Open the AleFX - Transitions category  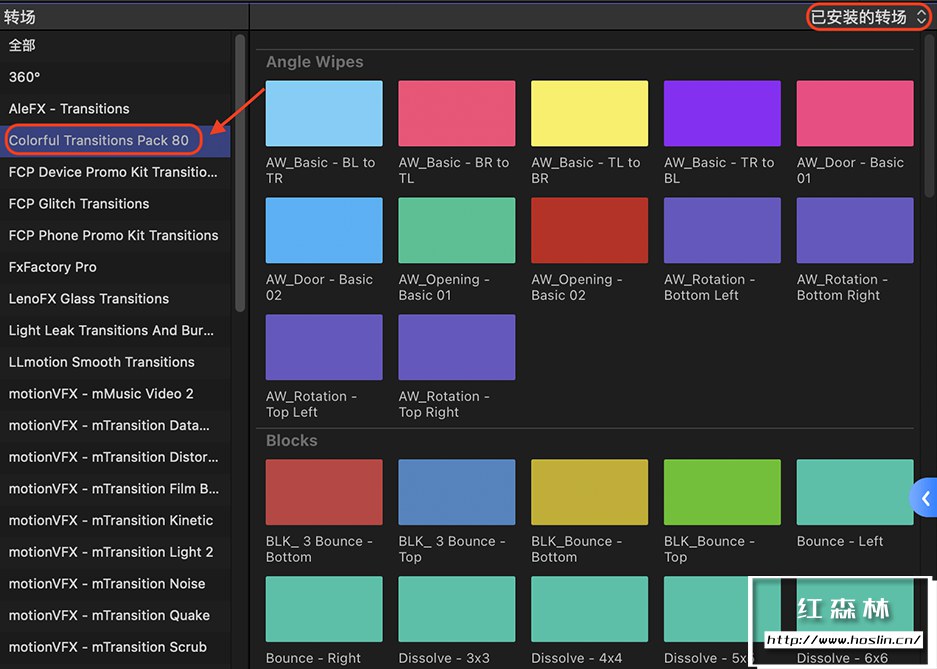coord(69,109)
